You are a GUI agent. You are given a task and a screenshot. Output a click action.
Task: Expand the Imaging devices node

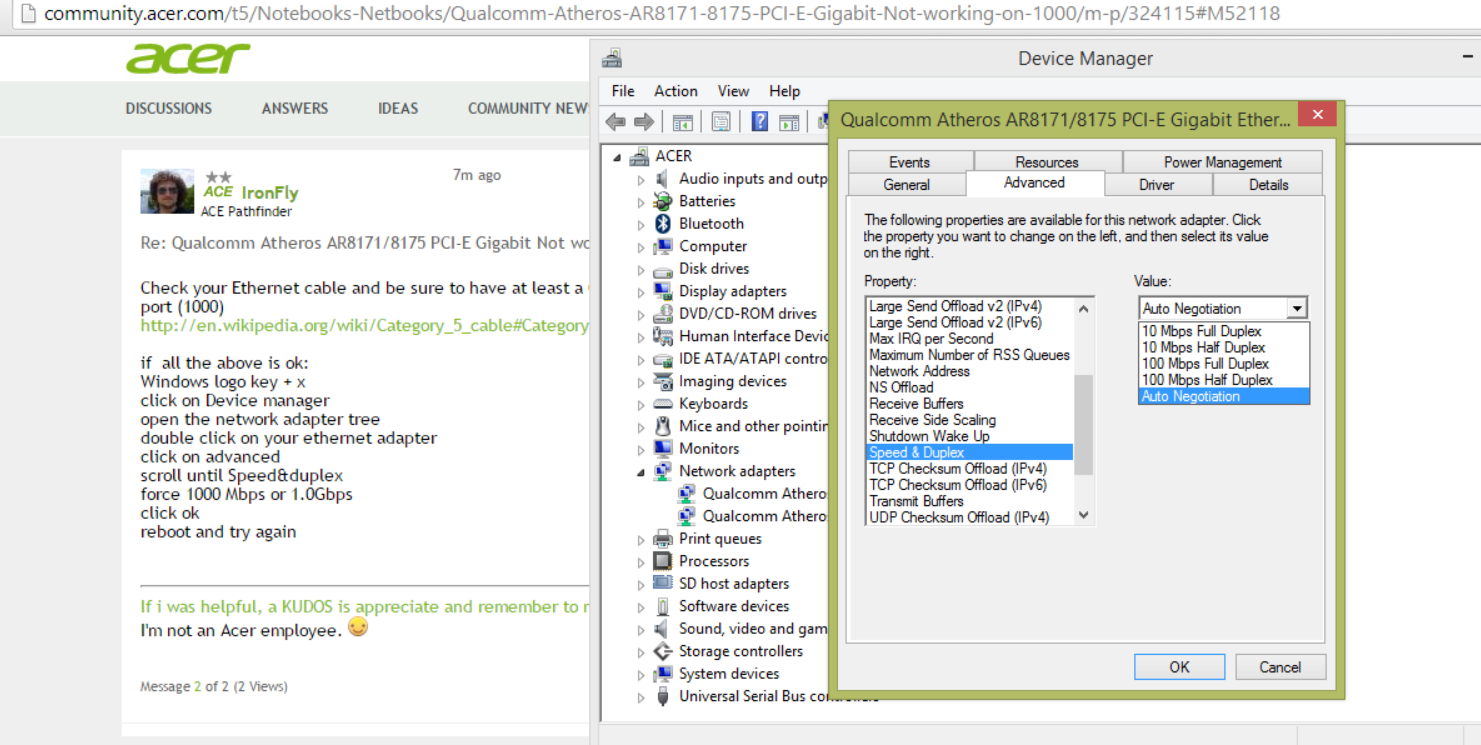point(641,382)
